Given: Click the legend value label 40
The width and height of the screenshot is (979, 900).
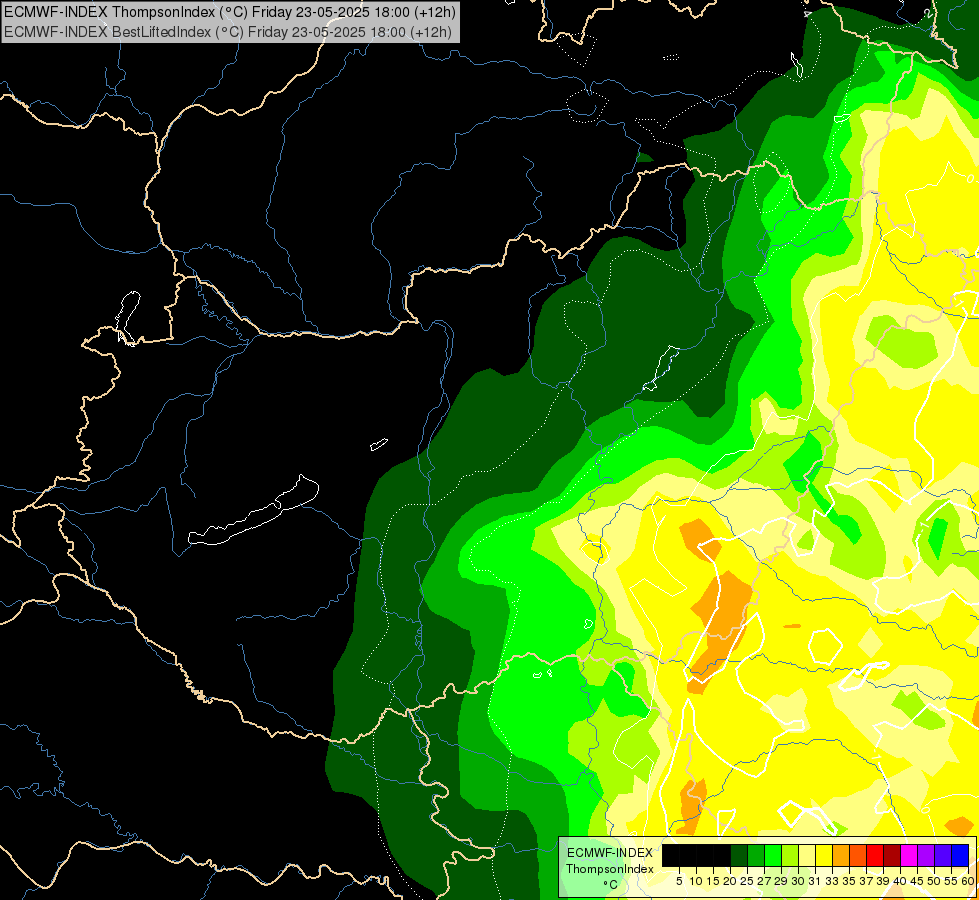Looking at the screenshot, I should point(900,881).
